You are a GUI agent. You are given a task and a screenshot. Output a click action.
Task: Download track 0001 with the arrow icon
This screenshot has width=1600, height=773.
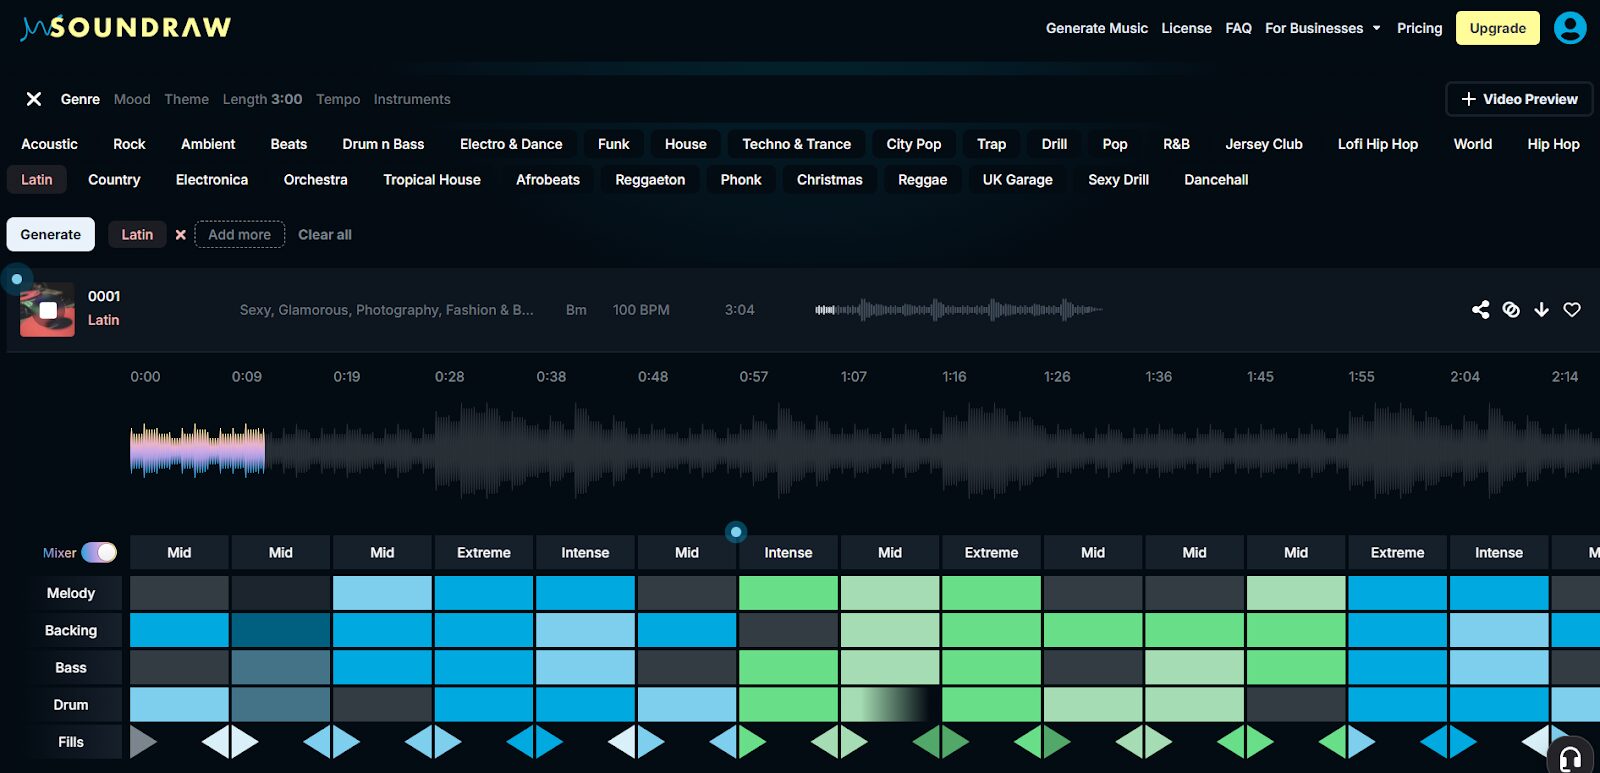[x=1541, y=310]
